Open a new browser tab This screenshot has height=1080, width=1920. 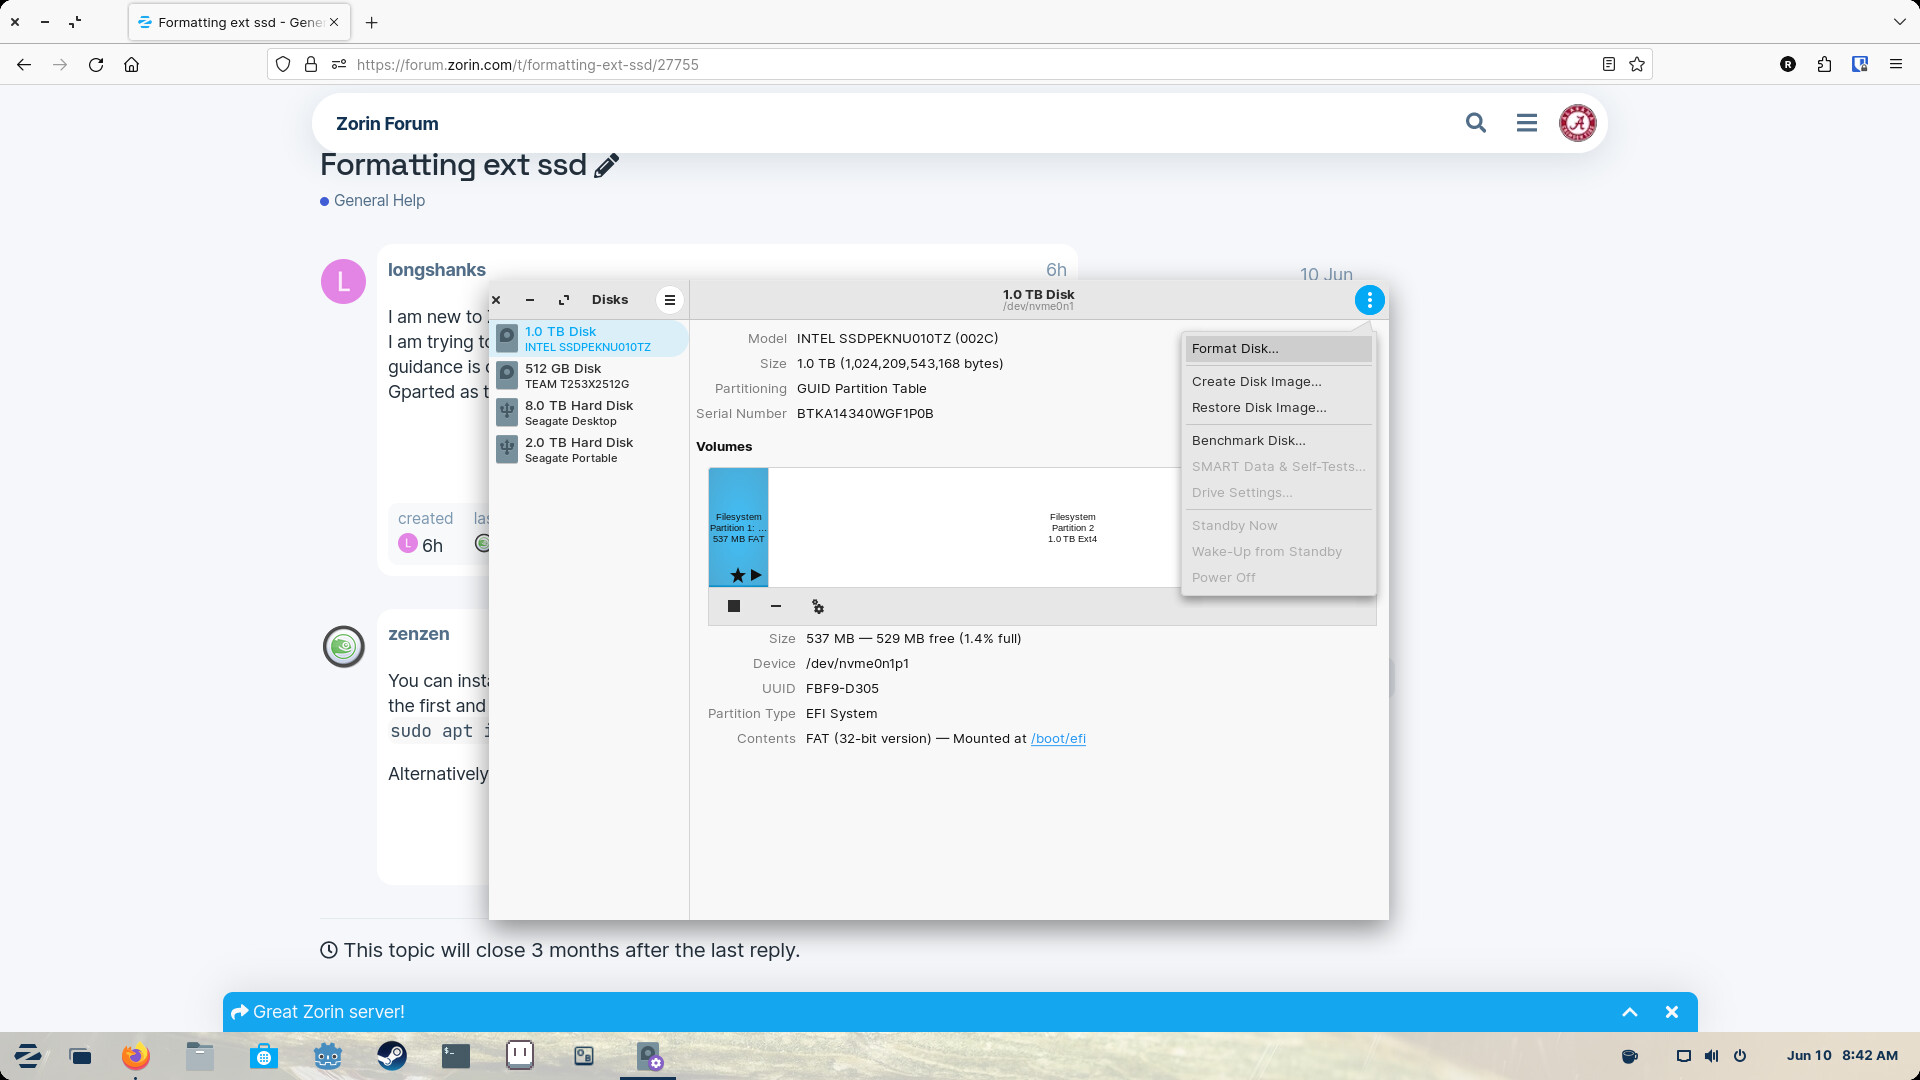tap(372, 22)
